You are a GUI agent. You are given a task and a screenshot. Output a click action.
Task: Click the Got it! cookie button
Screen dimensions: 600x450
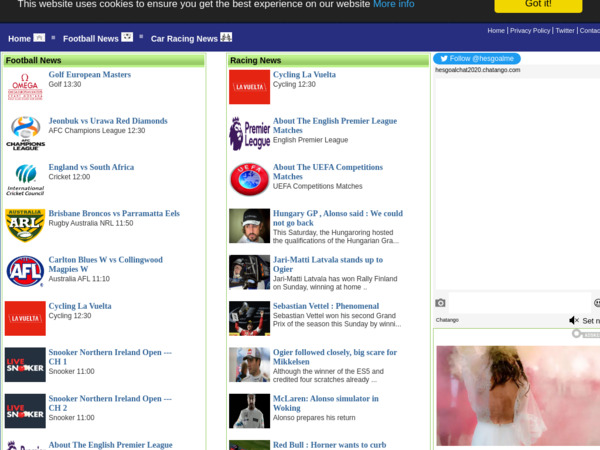(538, 5)
